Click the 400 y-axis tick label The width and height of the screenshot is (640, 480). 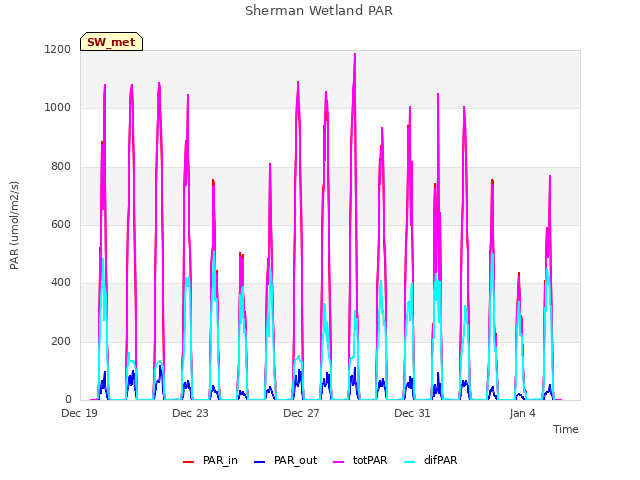[x=61, y=282]
